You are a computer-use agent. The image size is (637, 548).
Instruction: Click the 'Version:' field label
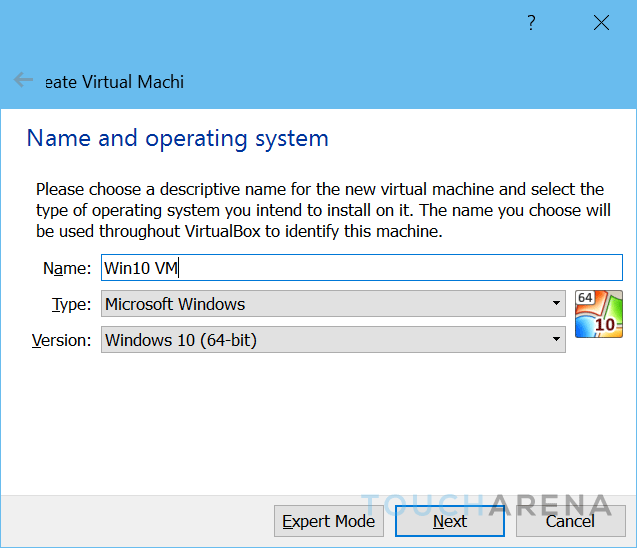pyautogui.click(x=62, y=340)
